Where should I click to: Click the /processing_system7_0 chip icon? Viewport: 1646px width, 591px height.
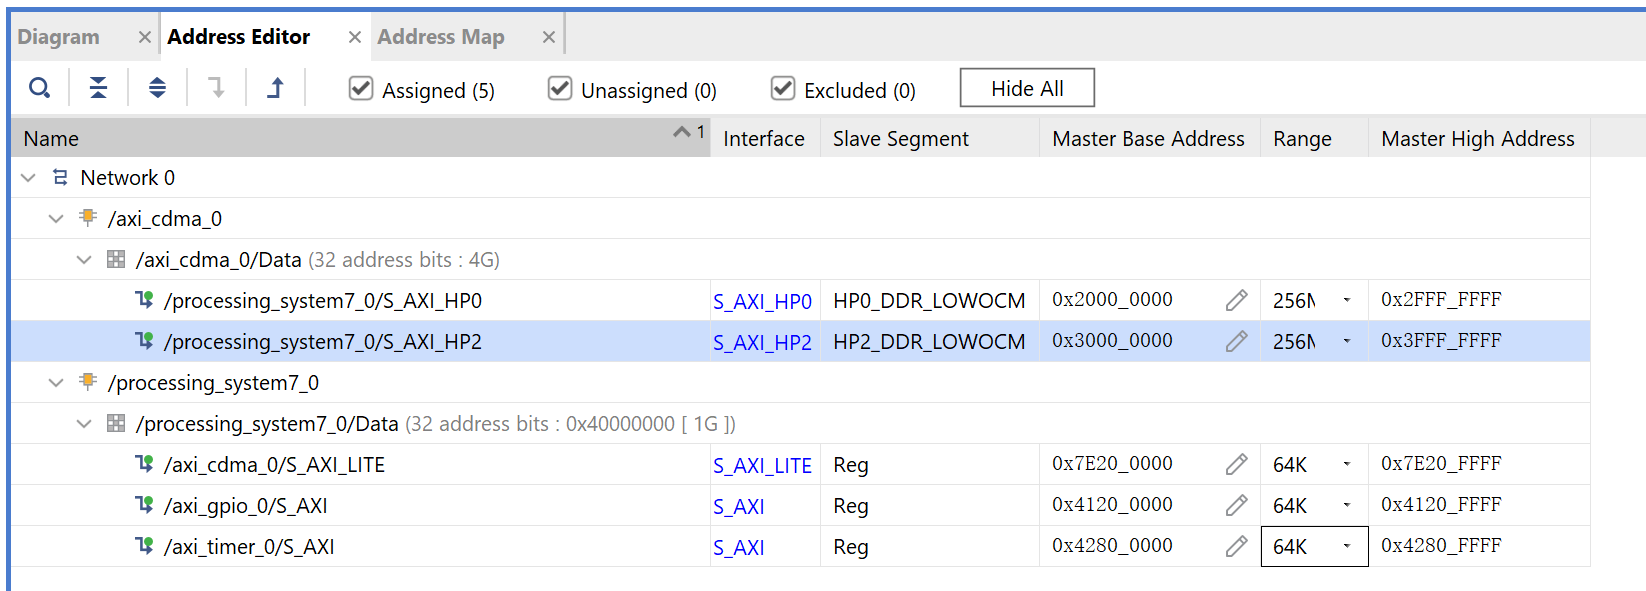point(88,381)
